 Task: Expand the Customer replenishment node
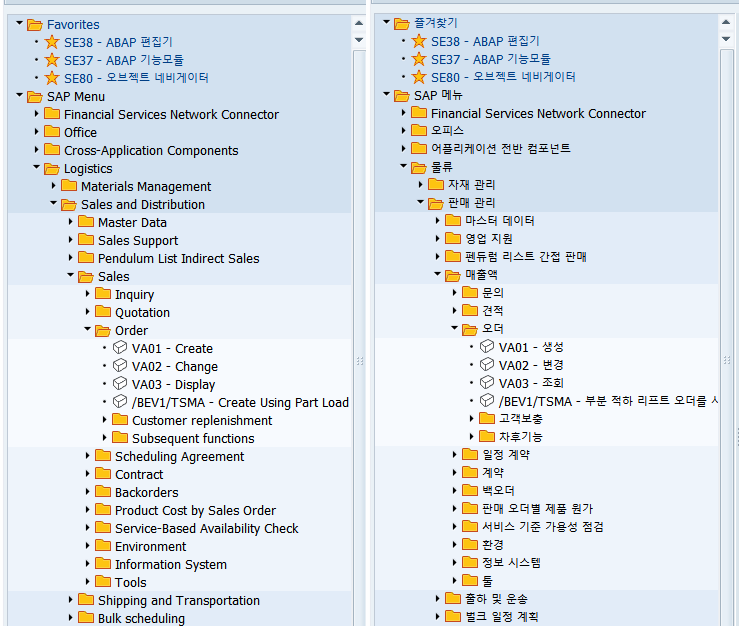click(104, 420)
